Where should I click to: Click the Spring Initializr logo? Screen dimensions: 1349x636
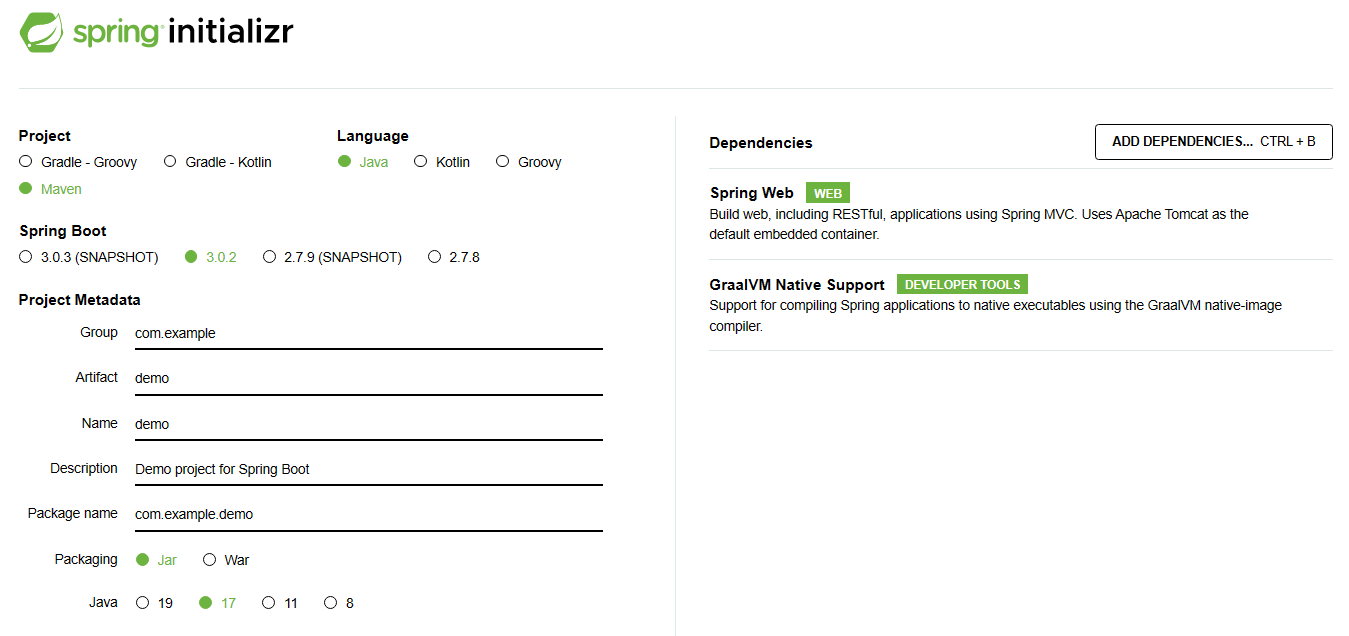pos(156,32)
